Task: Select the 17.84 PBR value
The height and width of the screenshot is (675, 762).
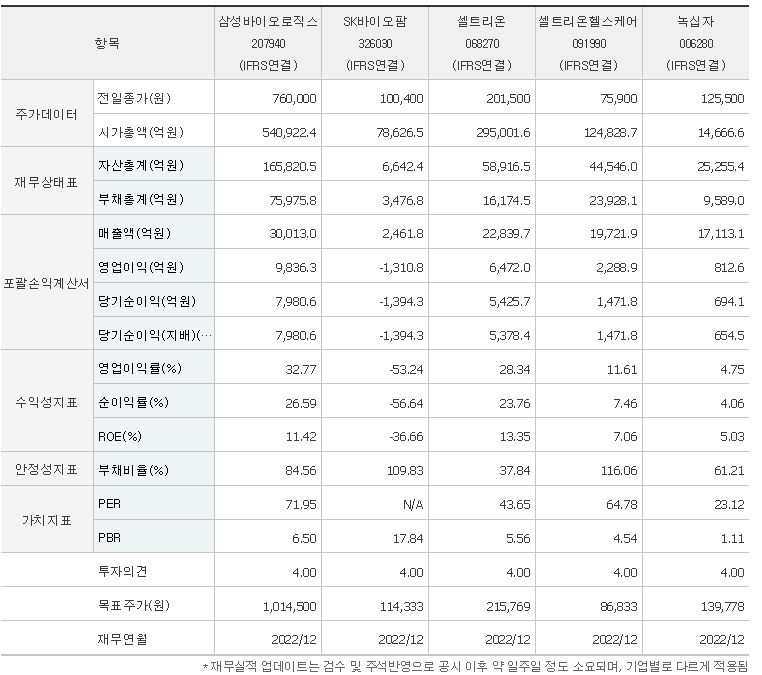Action: [x=408, y=539]
